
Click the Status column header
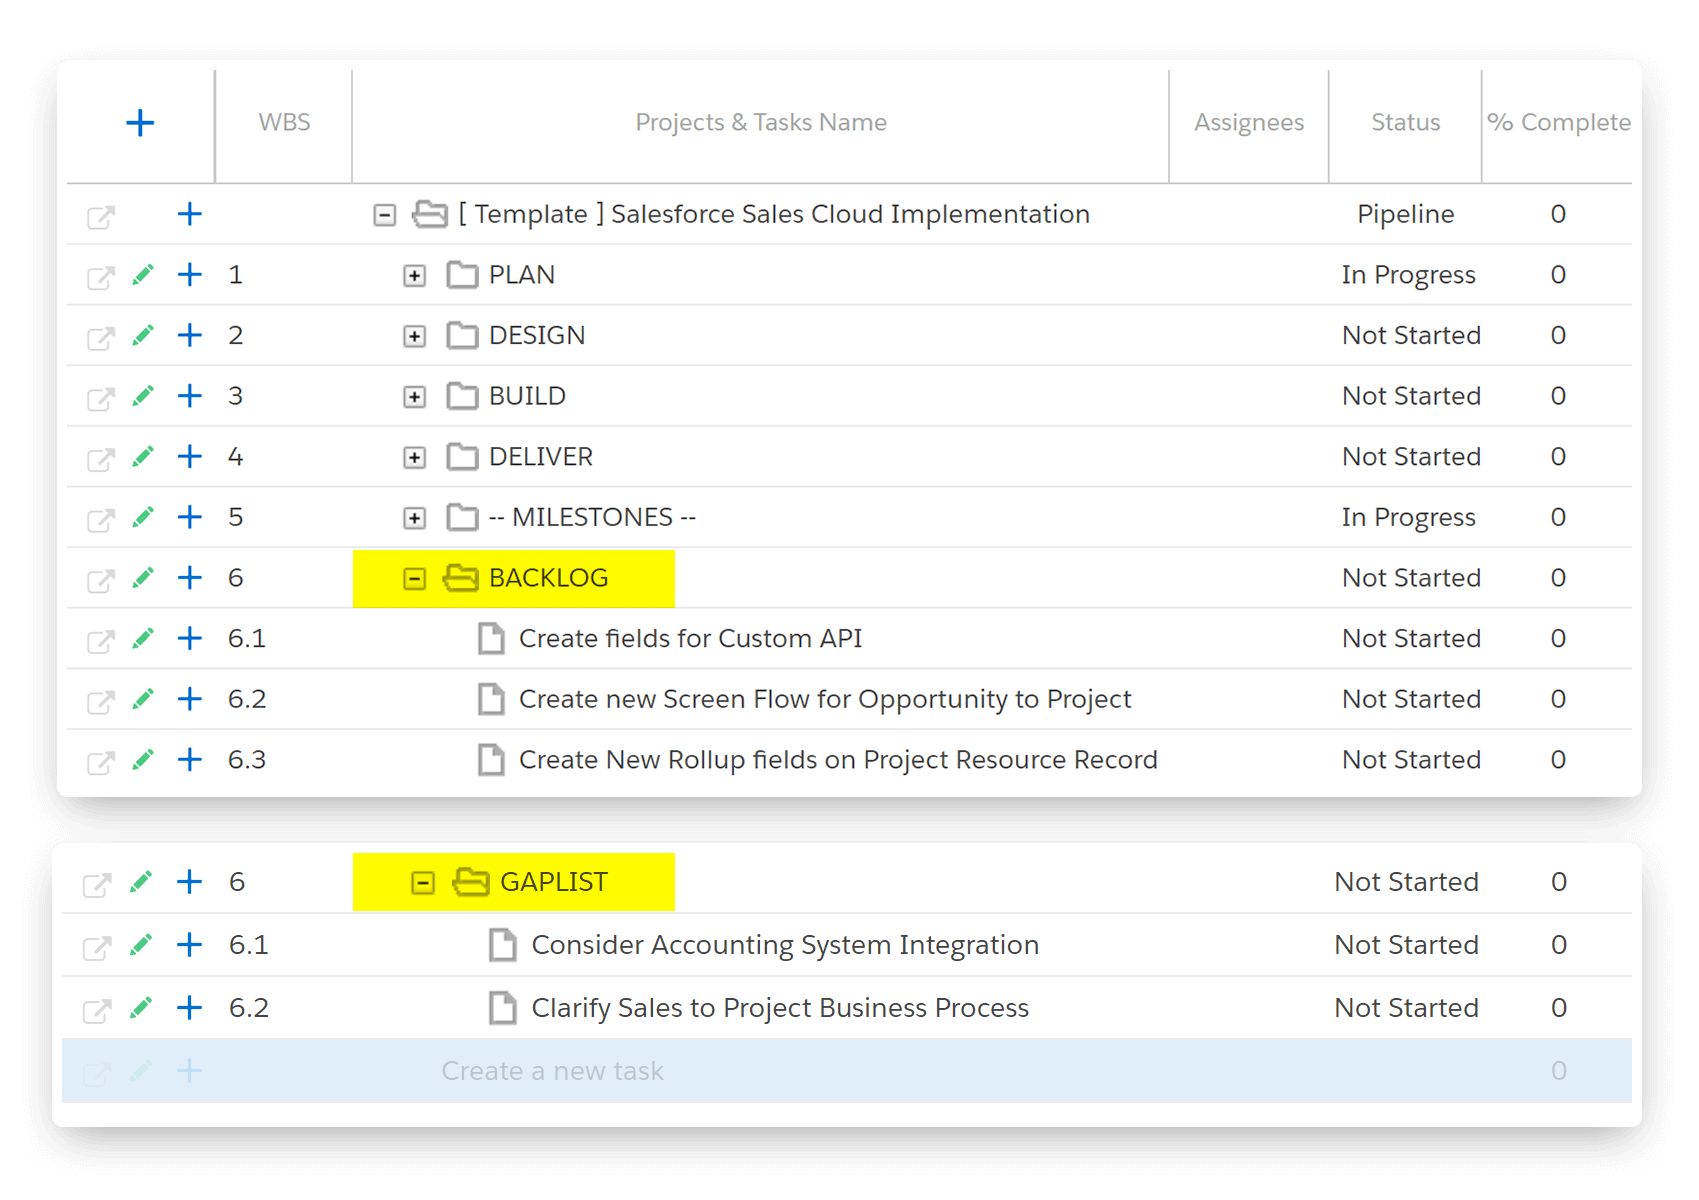1405,123
